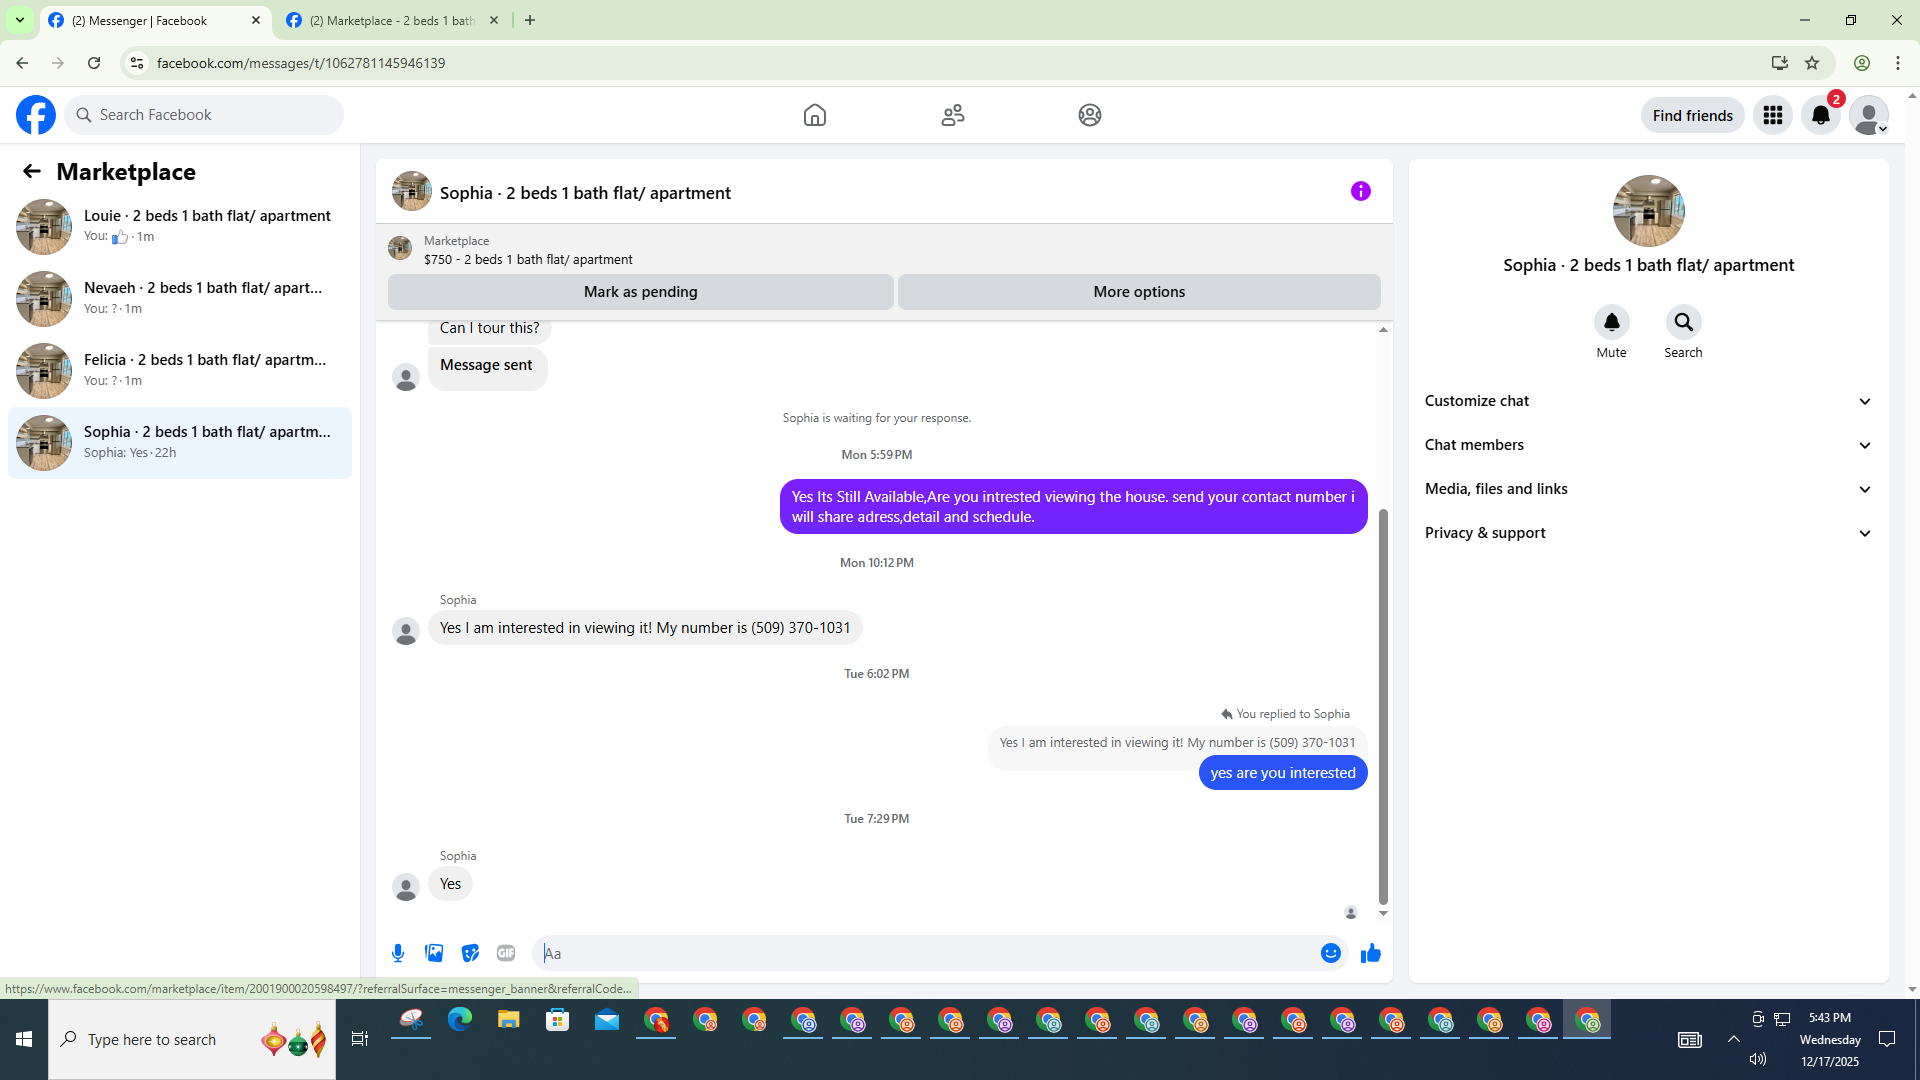Image resolution: width=1920 pixels, height=1080 pixels.
Task: Click Mark as pending button
Action: [x=640, y=292]
